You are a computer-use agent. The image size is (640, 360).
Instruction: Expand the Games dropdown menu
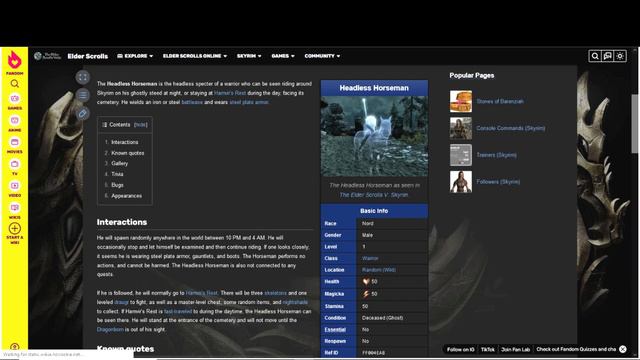(283, 56)
